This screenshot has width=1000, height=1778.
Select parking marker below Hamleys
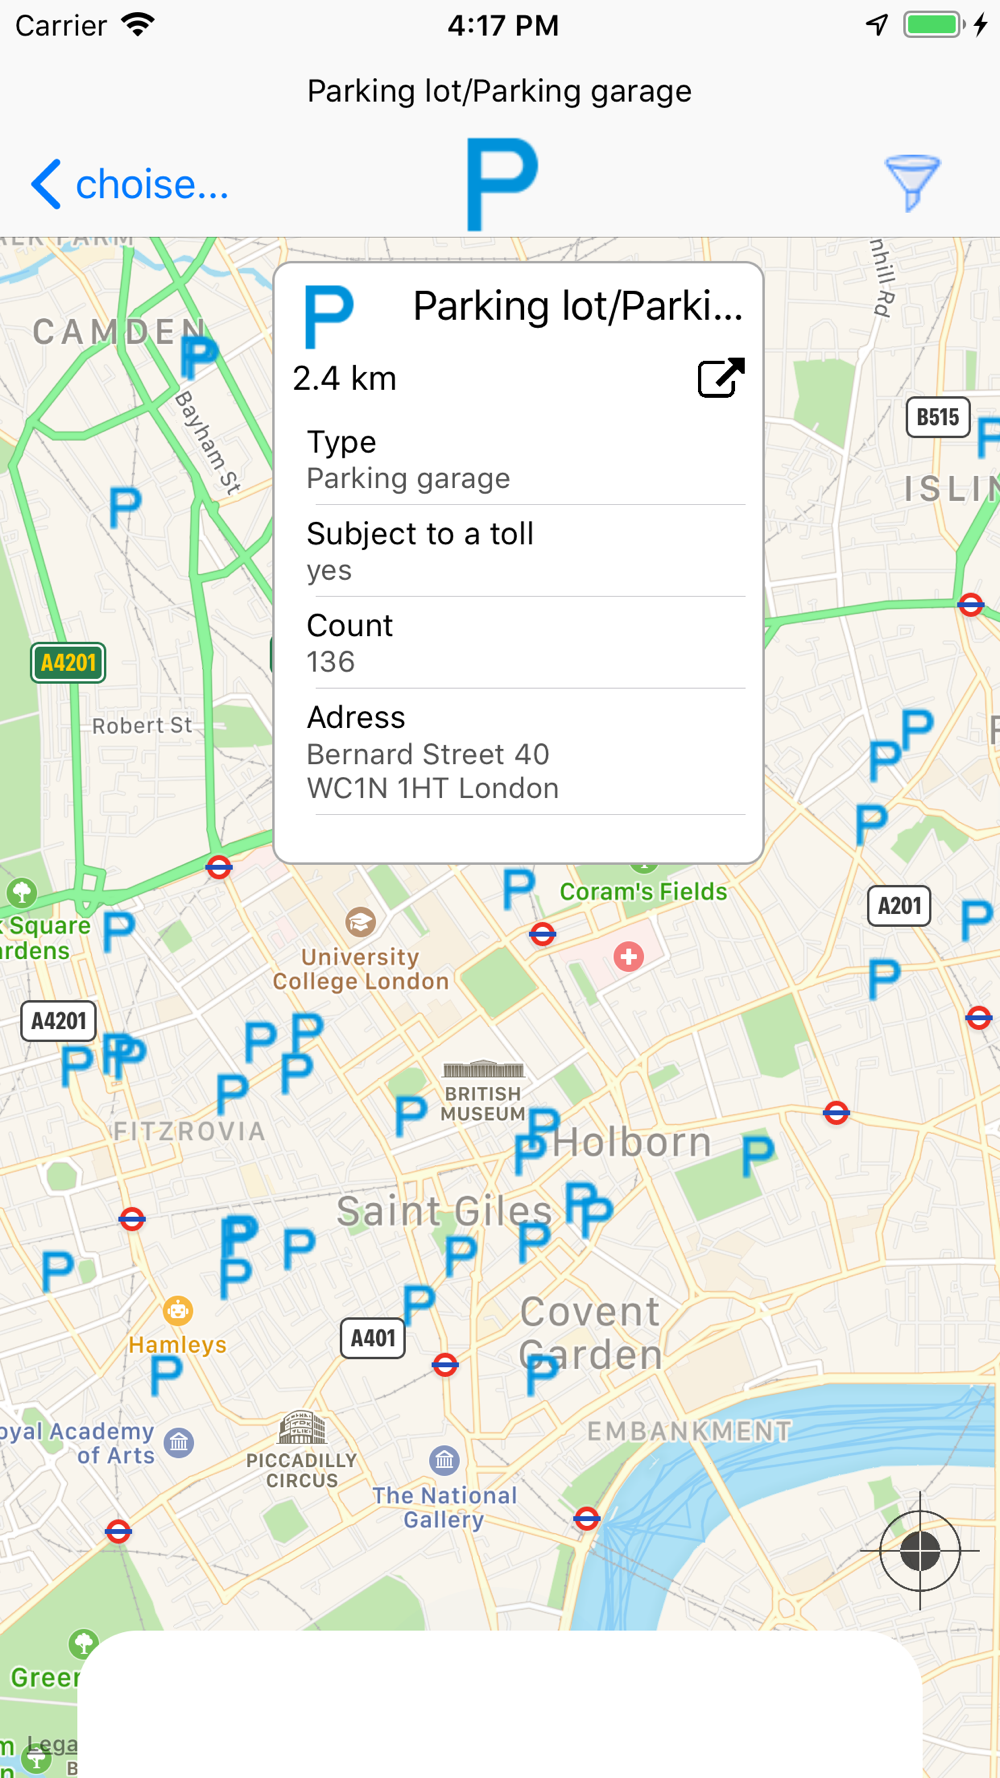166,1376
